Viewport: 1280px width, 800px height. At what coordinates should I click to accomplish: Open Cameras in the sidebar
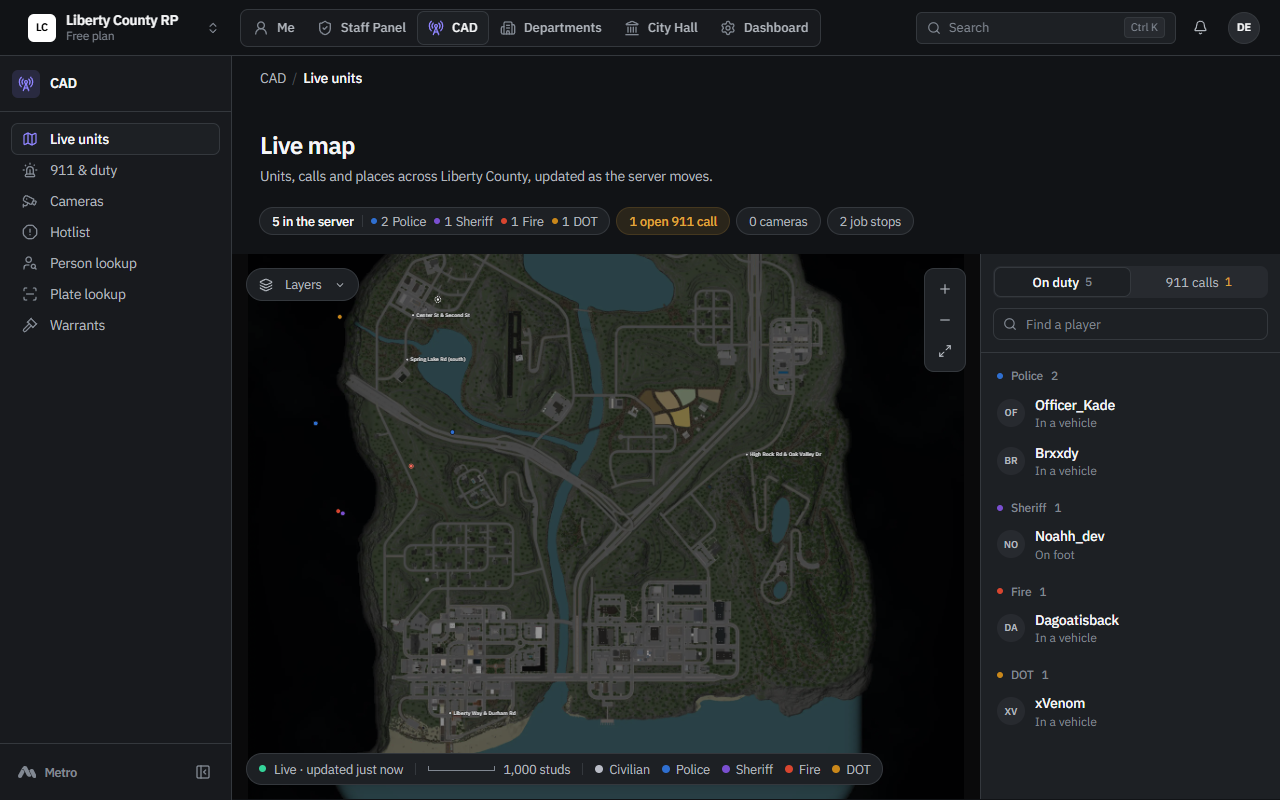click(115, 201)
